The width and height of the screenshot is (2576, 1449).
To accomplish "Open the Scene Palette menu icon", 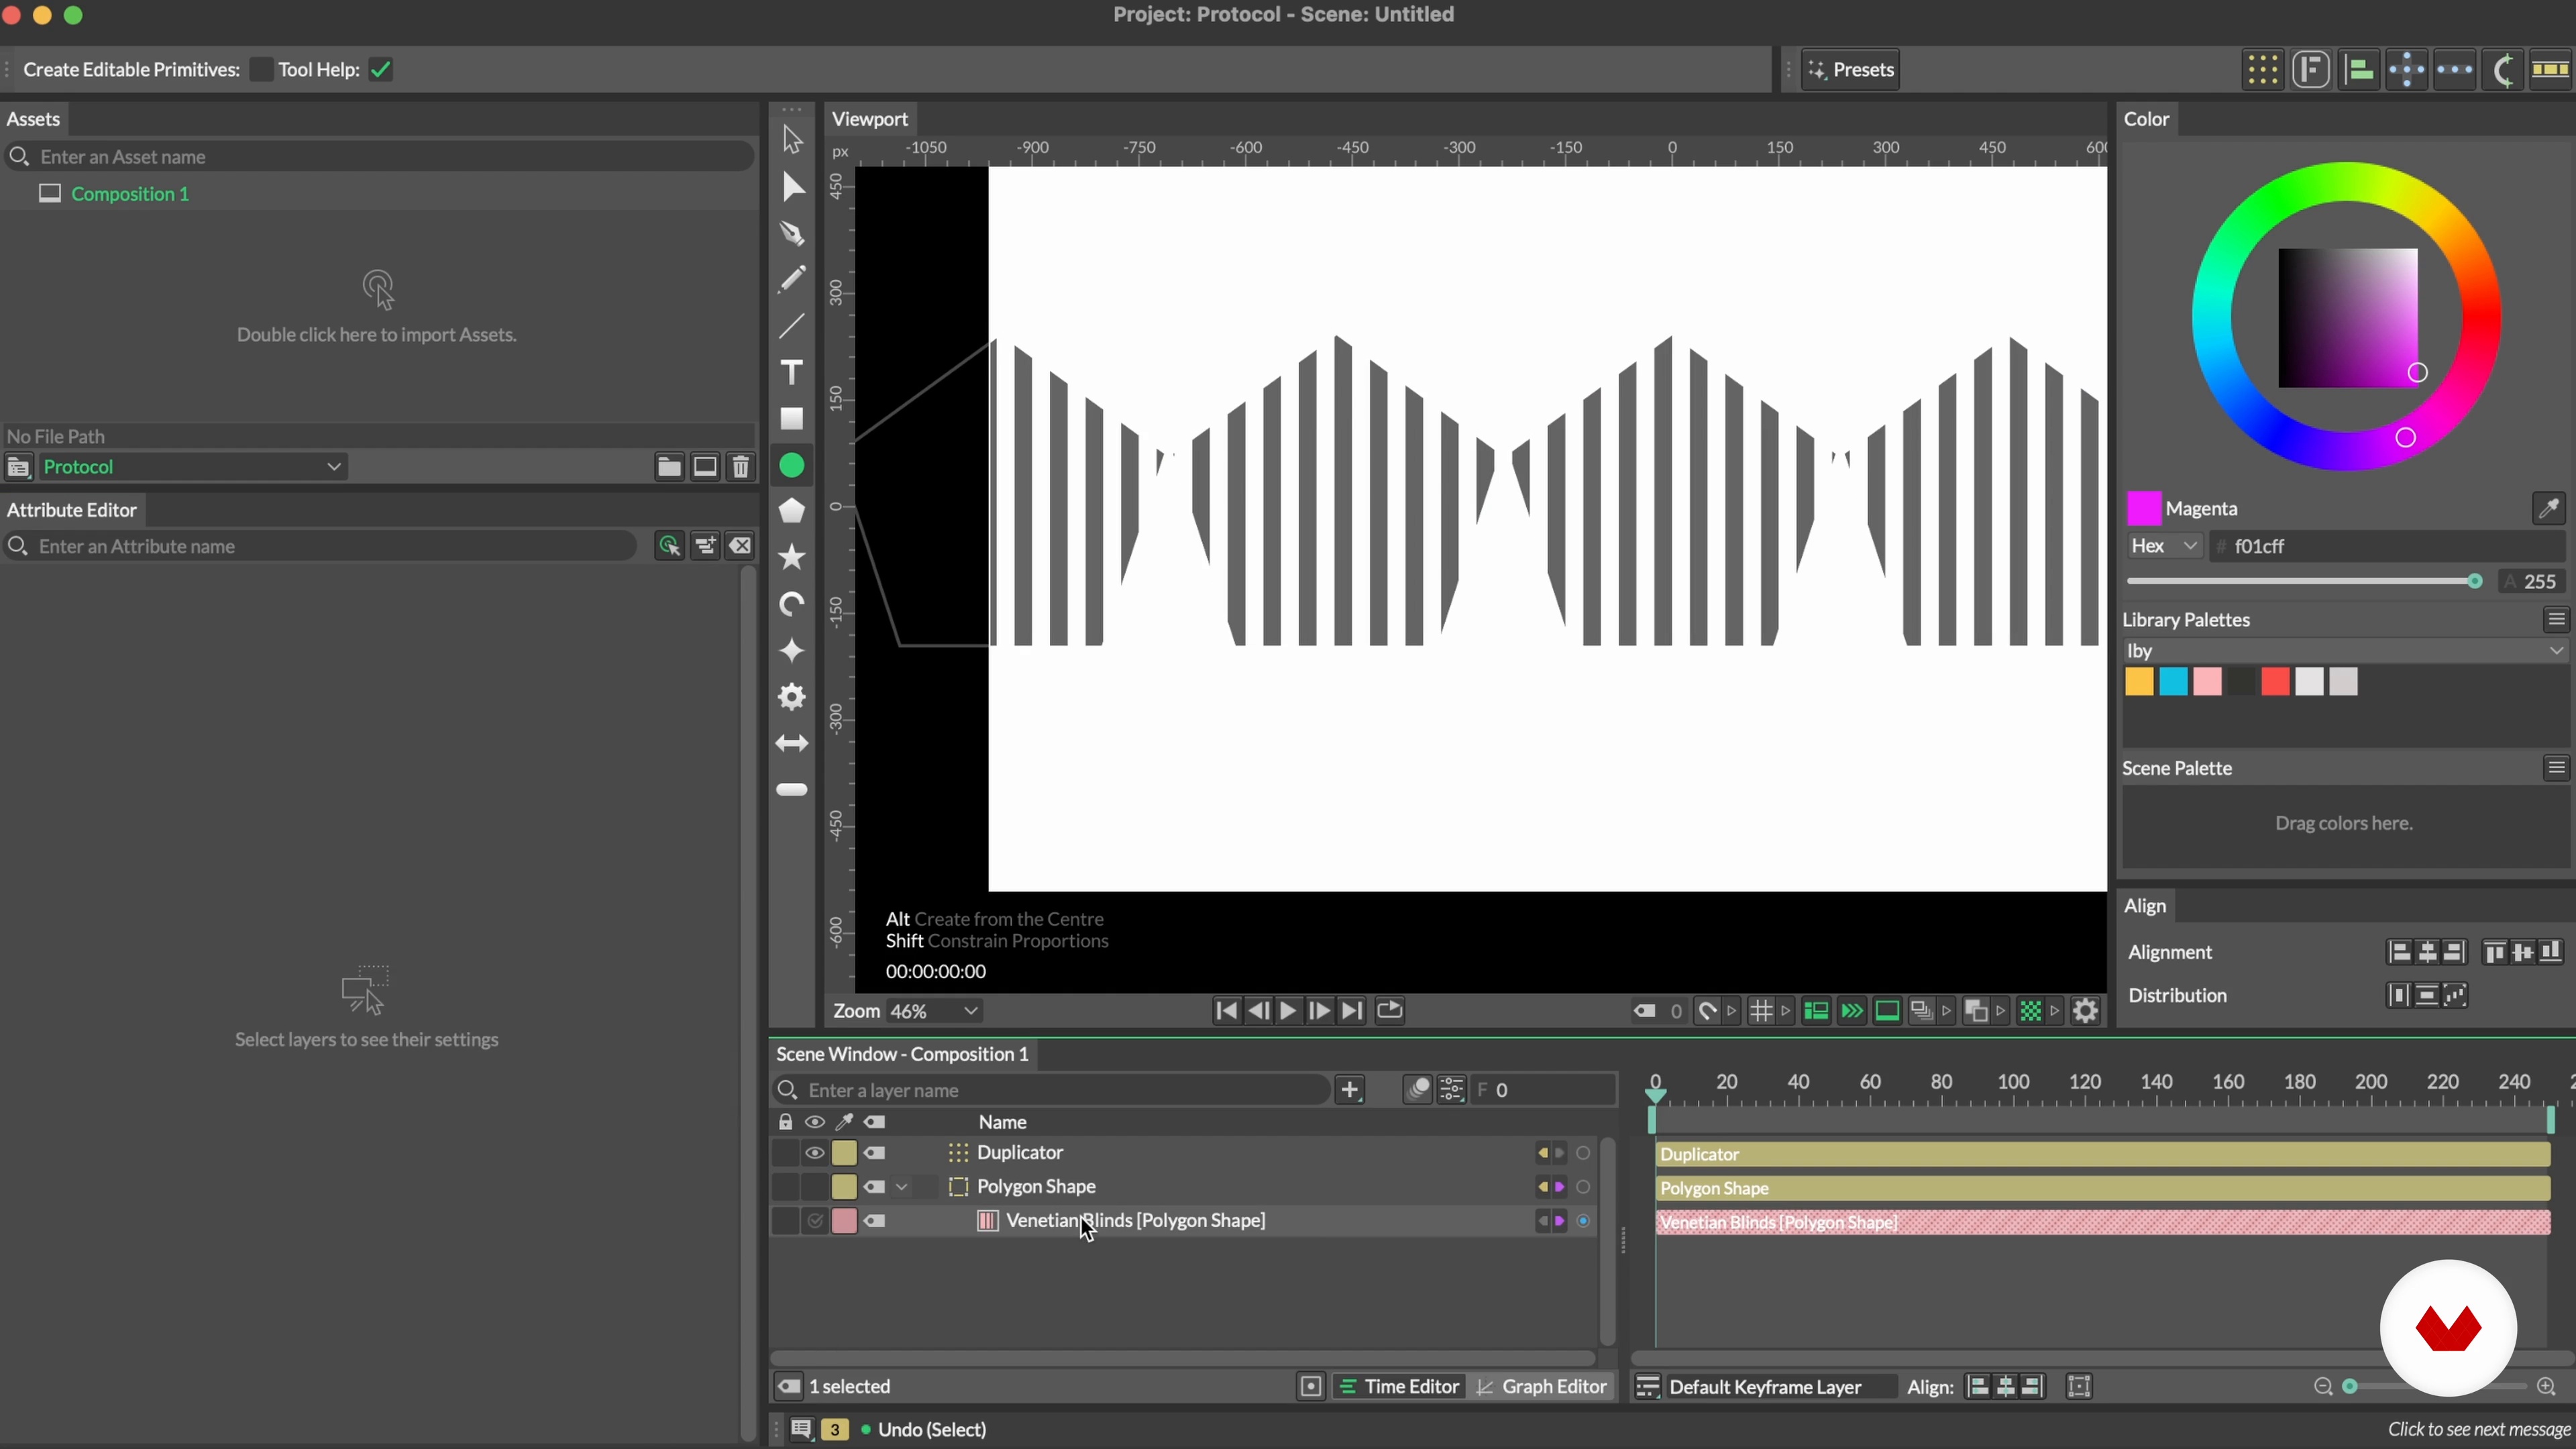I will click(x=2556, y=768).
